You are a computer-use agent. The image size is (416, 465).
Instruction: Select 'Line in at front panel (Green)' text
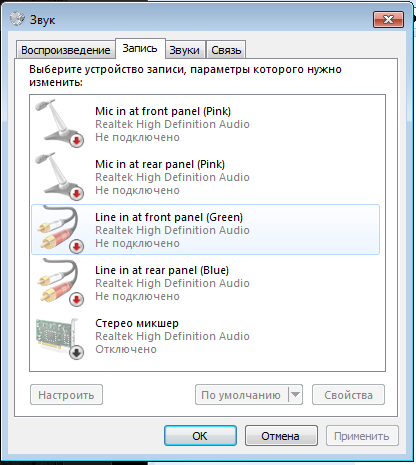point(169,217)
